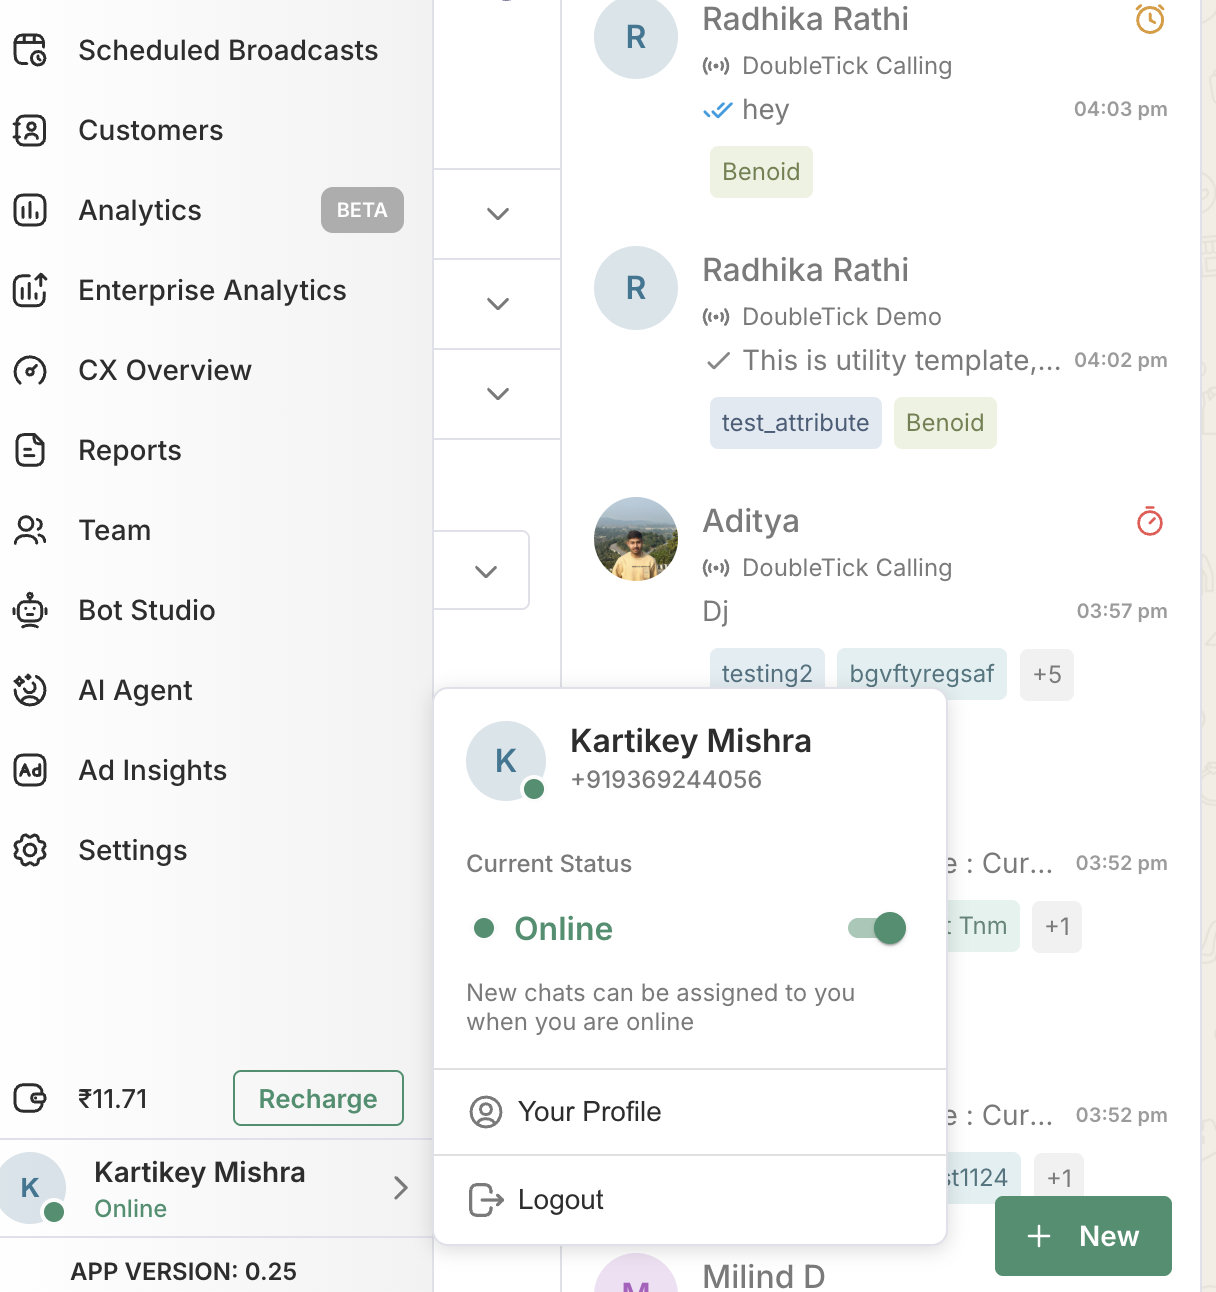Open Analytics bar chart icon

30,210
